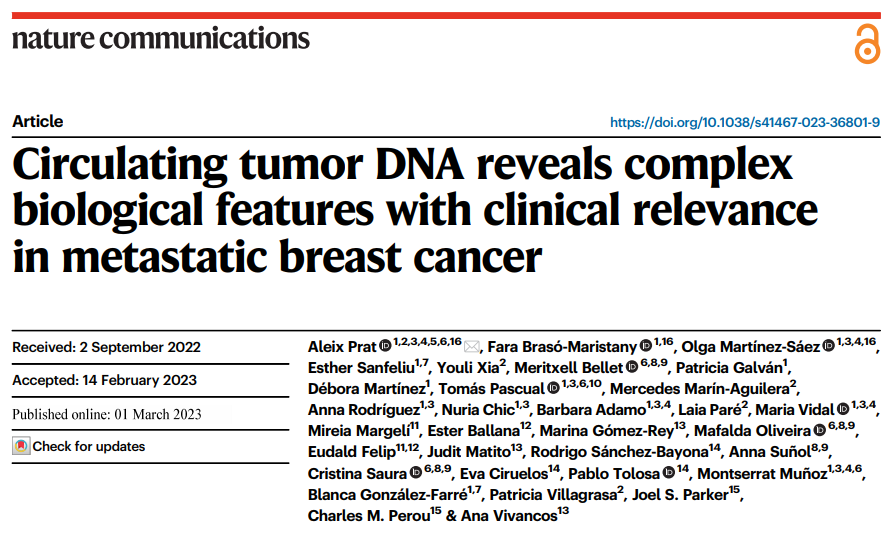Click author name Charles M. Perou
The image size is (882, 535).
tap(369, 515)
